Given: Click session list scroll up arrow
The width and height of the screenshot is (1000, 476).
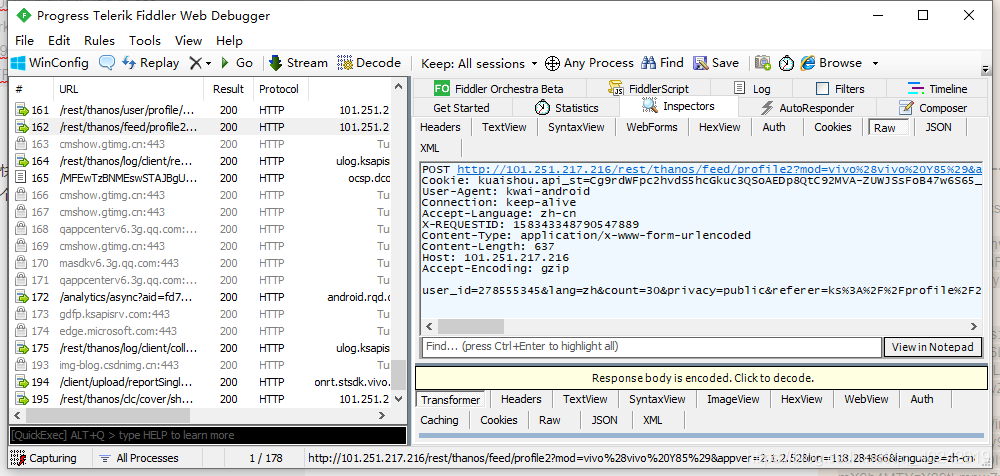Looking at the screenshot, I should [x=399, y=86].
